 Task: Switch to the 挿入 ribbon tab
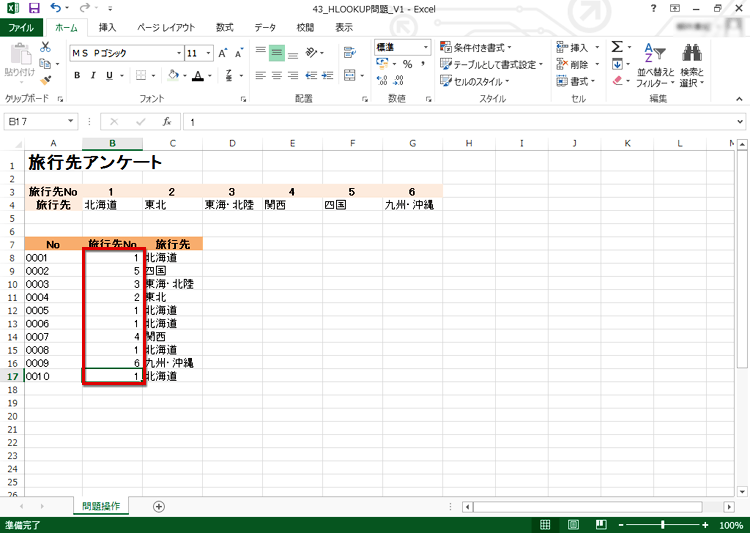107,27
